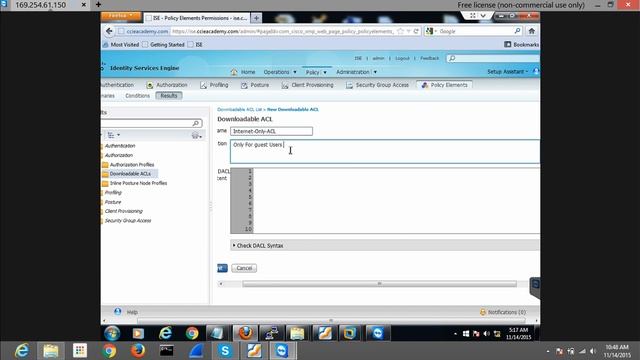Select the Results sub-tab
This screenshot has height=360, width=640.
click(x=169, y=96)
